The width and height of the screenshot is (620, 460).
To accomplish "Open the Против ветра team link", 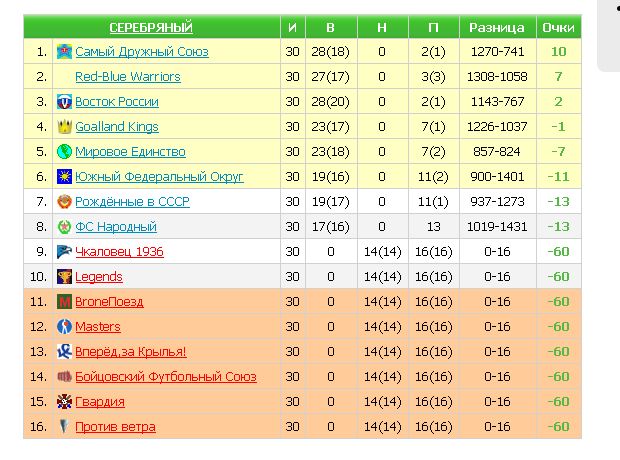I will (x=115, y=427).
